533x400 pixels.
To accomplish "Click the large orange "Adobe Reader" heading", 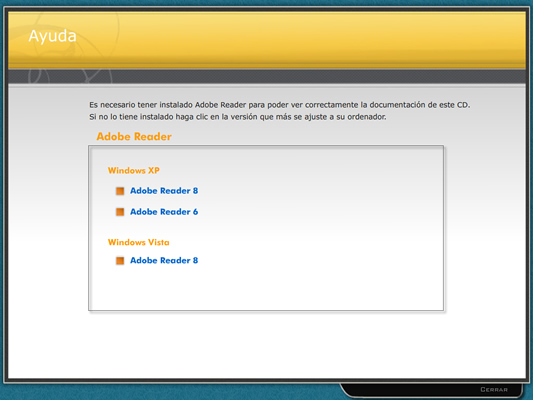I will tap(134, 137).
